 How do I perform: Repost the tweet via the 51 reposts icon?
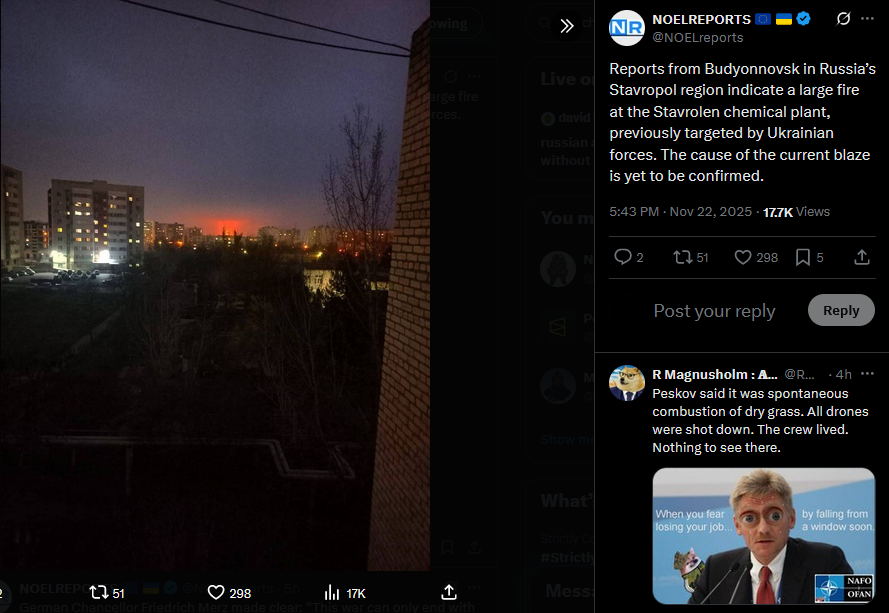[682, 257]
